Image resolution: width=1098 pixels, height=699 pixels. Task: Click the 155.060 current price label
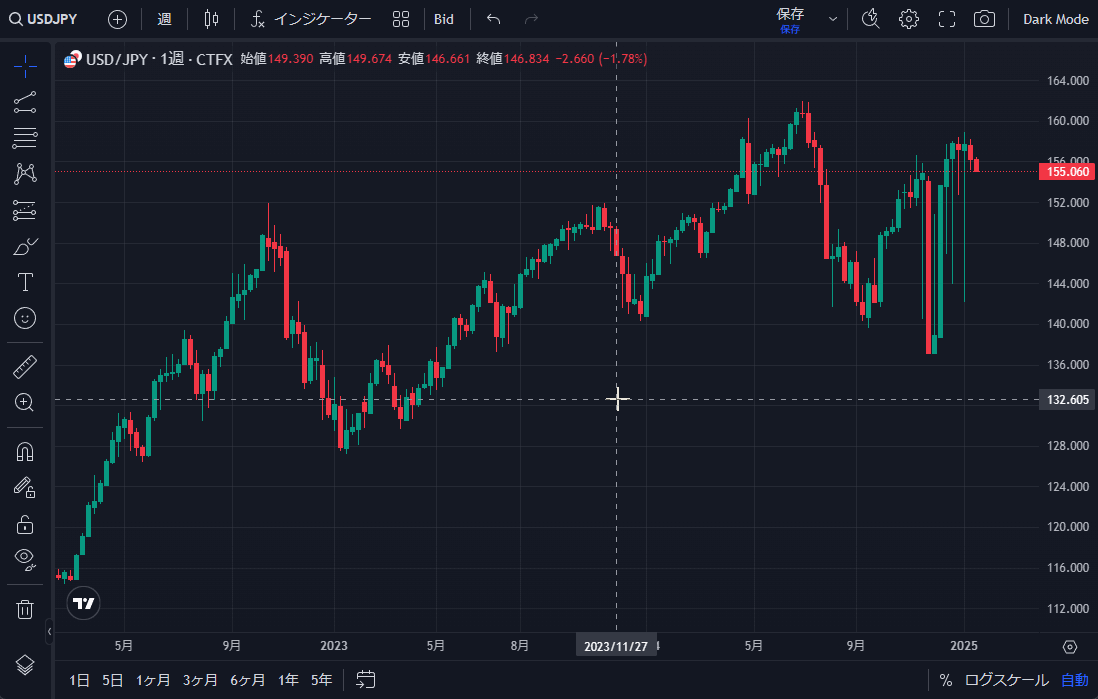(1068, 172)
